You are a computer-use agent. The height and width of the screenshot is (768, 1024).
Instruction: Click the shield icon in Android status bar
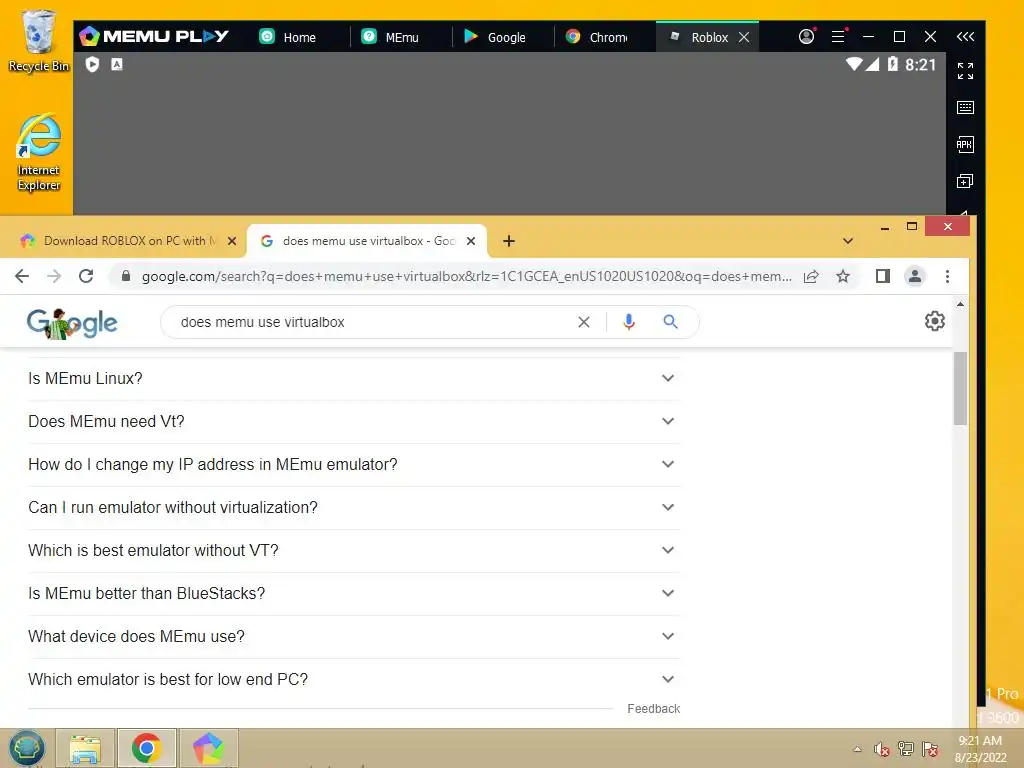[92, 64]
